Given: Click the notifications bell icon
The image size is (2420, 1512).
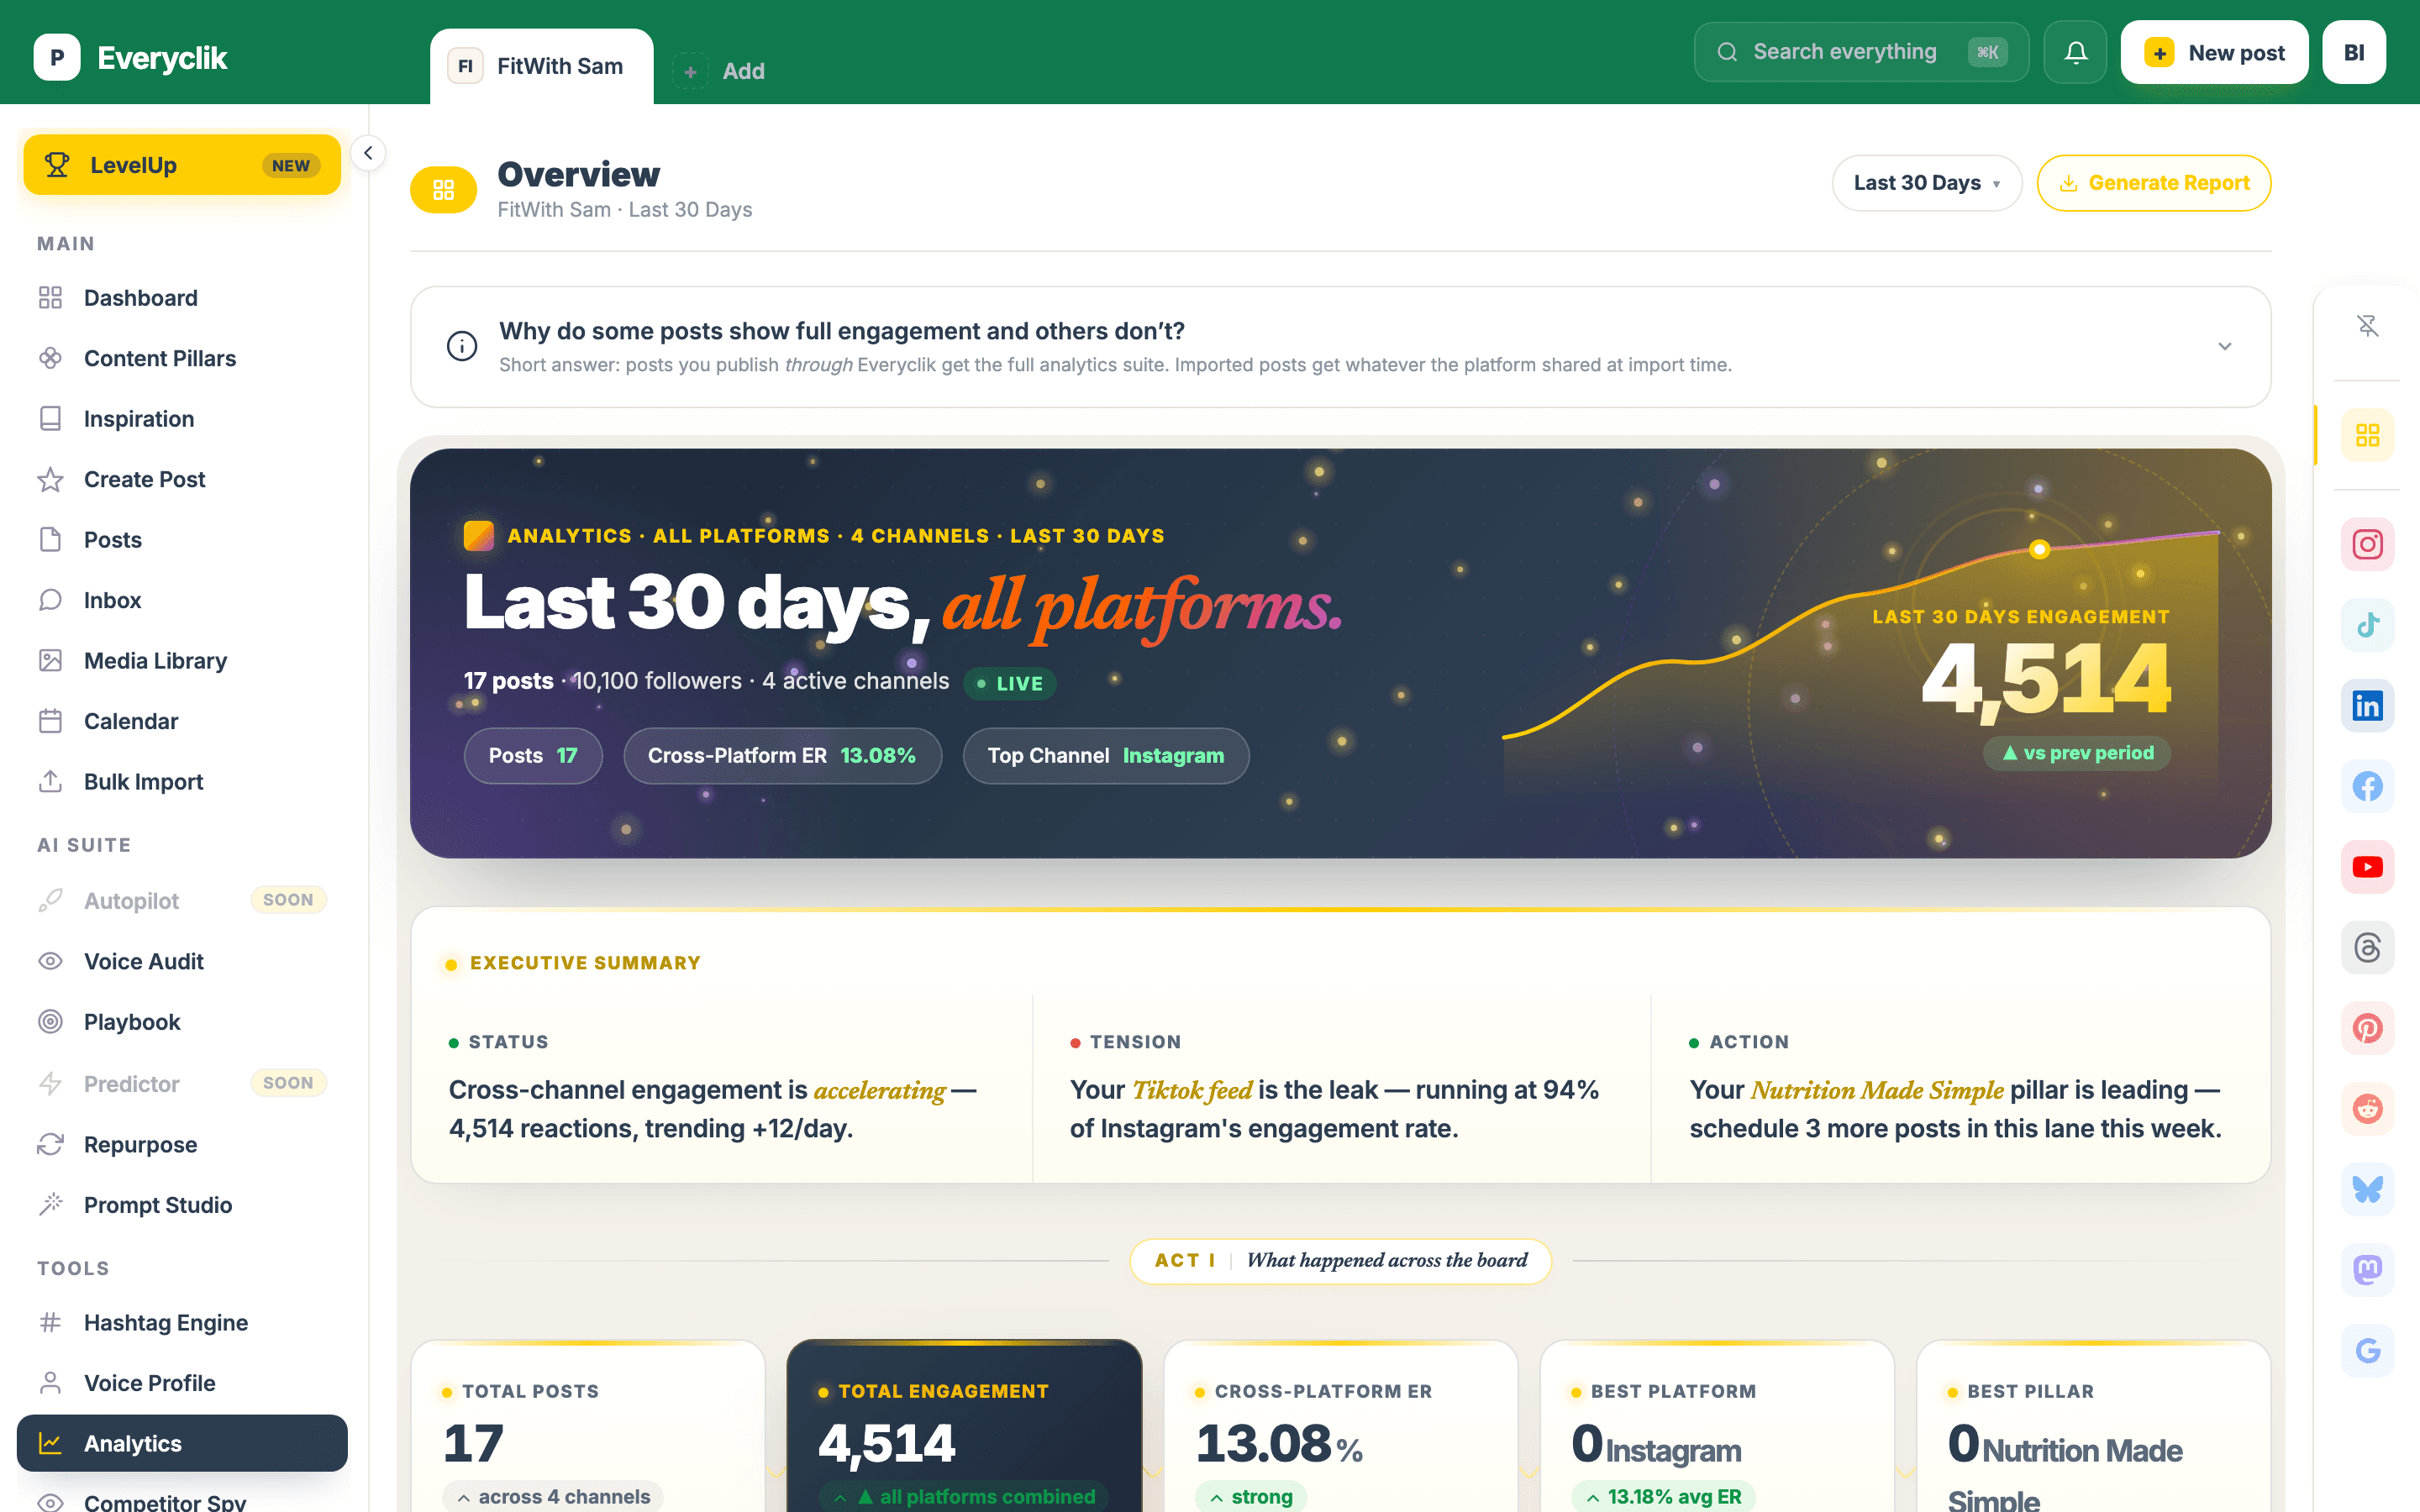Looking at the screenshot, I should point(2075,52).
